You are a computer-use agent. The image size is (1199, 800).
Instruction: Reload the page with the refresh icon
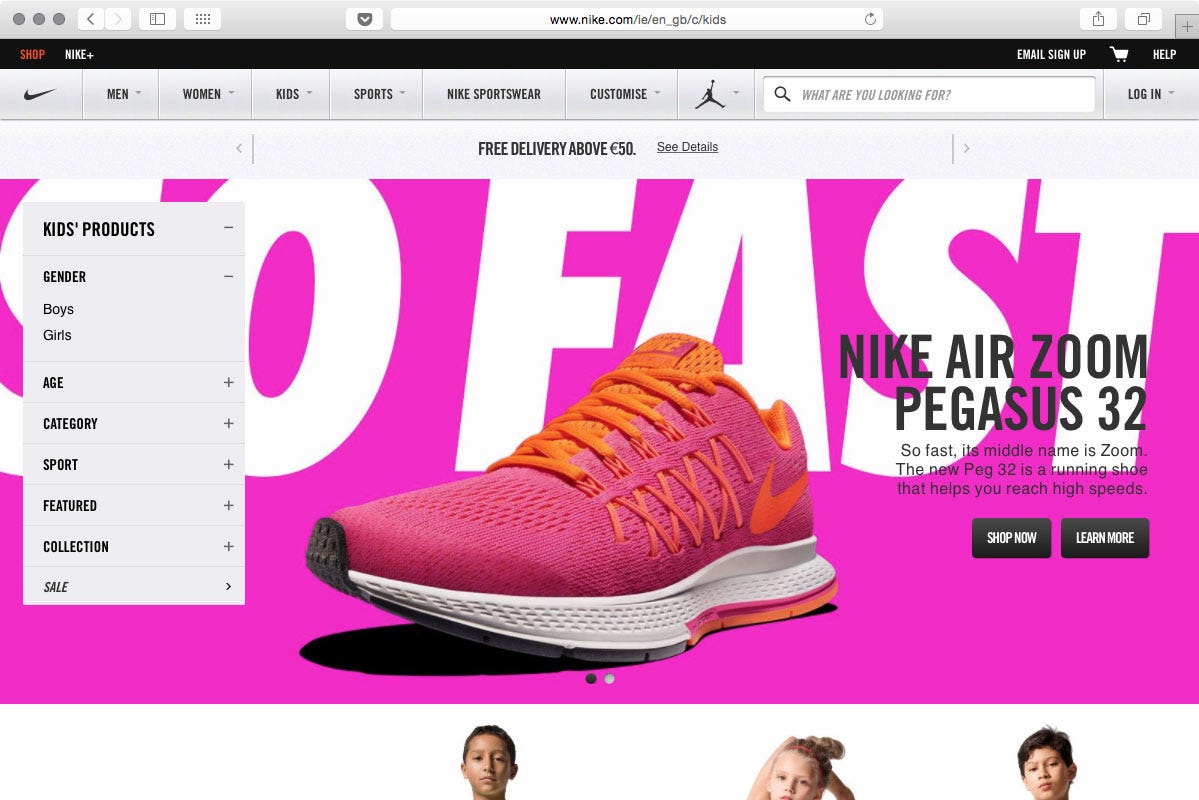pos(870,19)
